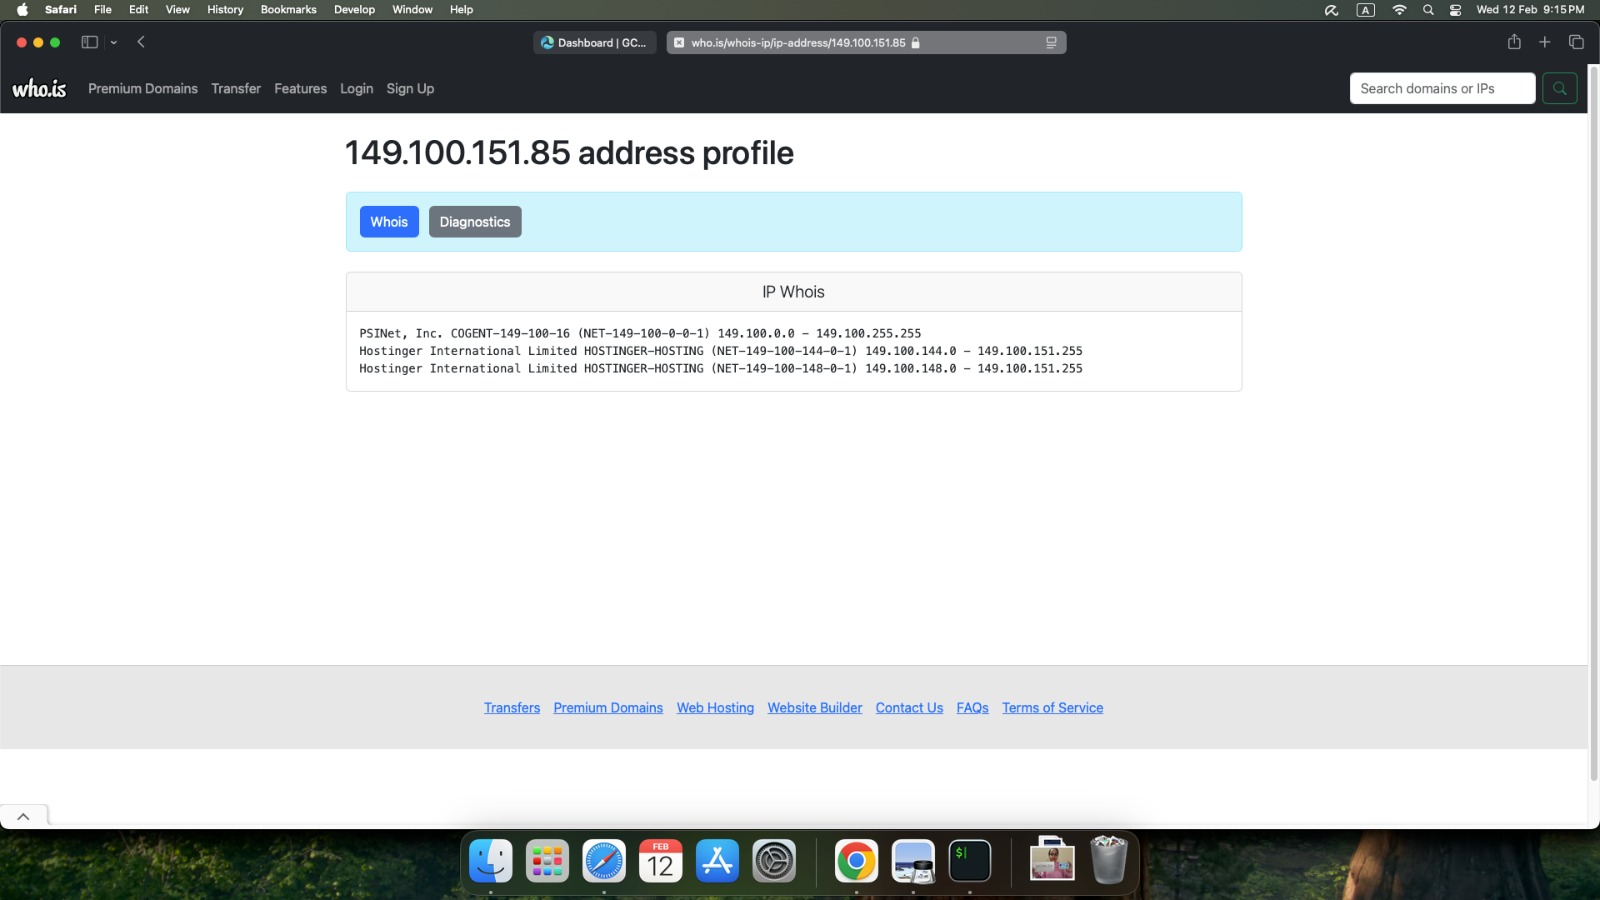This screenshot has width=1600, height=900.
Task: Open the Safari menu
Action: pyautogui.click(x=61, y=9)
